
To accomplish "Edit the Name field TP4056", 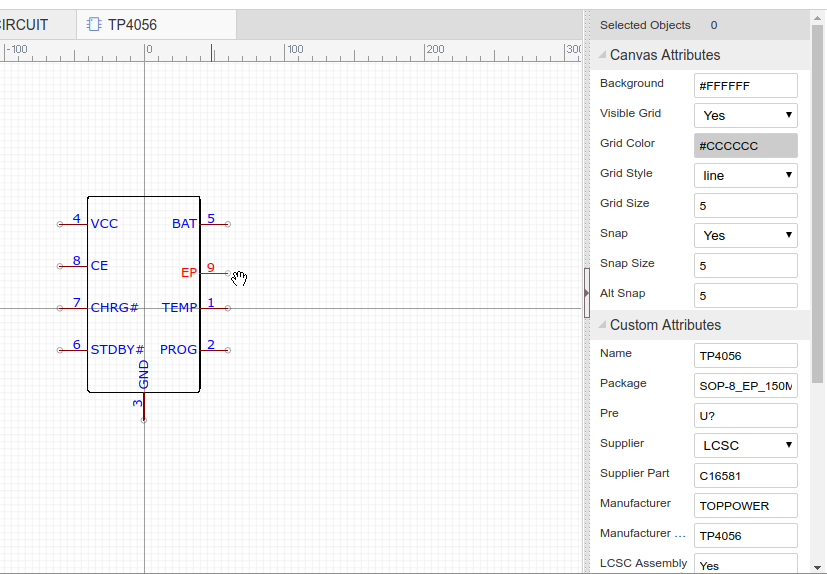I will coord(745,356).
